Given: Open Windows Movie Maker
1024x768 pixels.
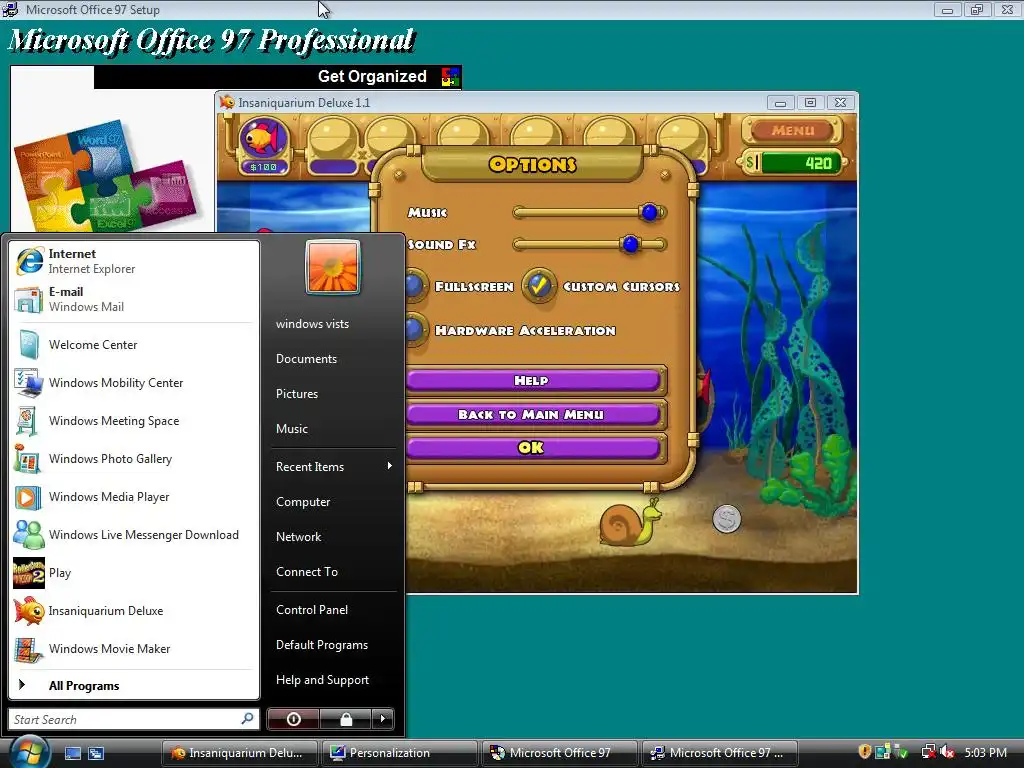Looking at the screenshot, I should [x=134, y=648].
